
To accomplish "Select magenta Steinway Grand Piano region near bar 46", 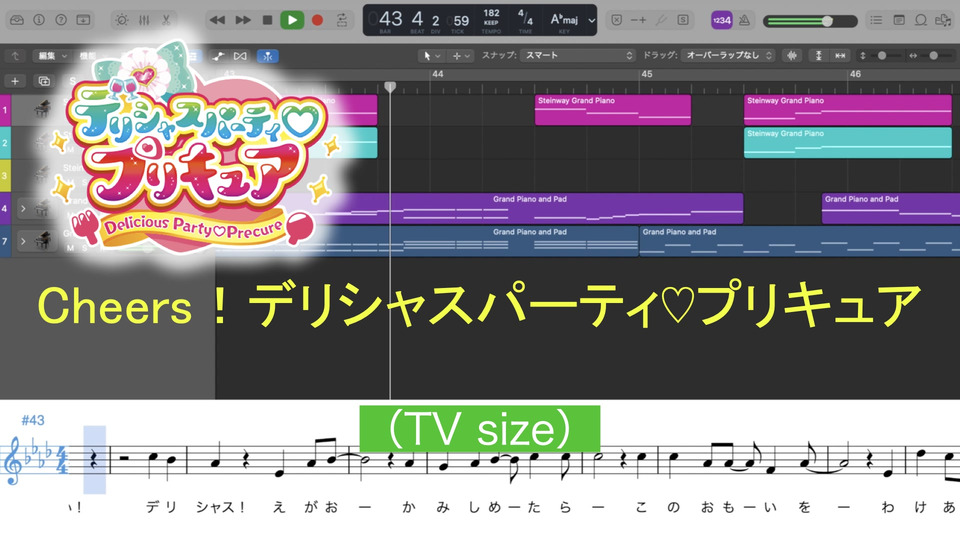I will (848, 110).
